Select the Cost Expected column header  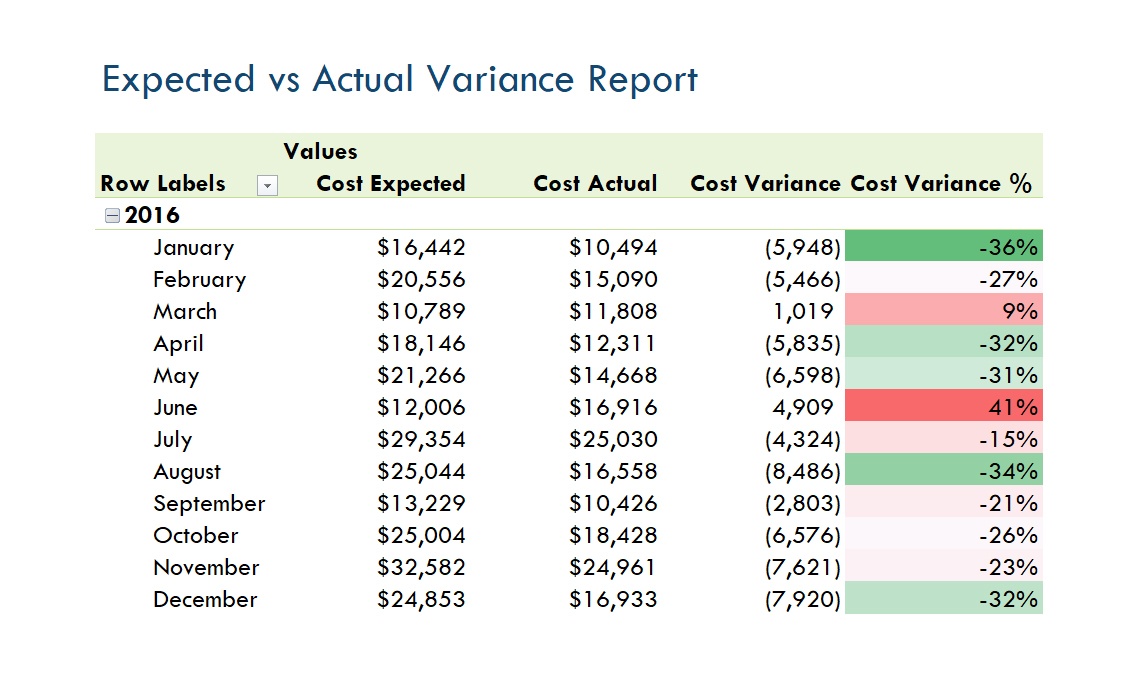(390, 183)
